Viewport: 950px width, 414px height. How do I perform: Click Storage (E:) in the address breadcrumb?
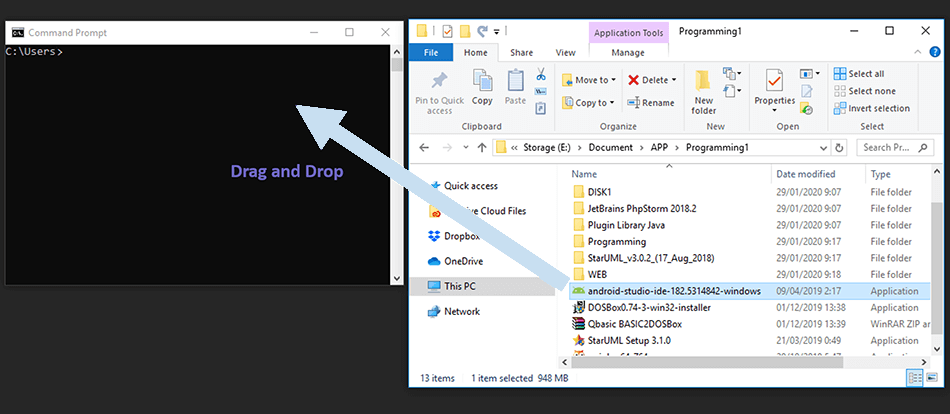[548, 147]
